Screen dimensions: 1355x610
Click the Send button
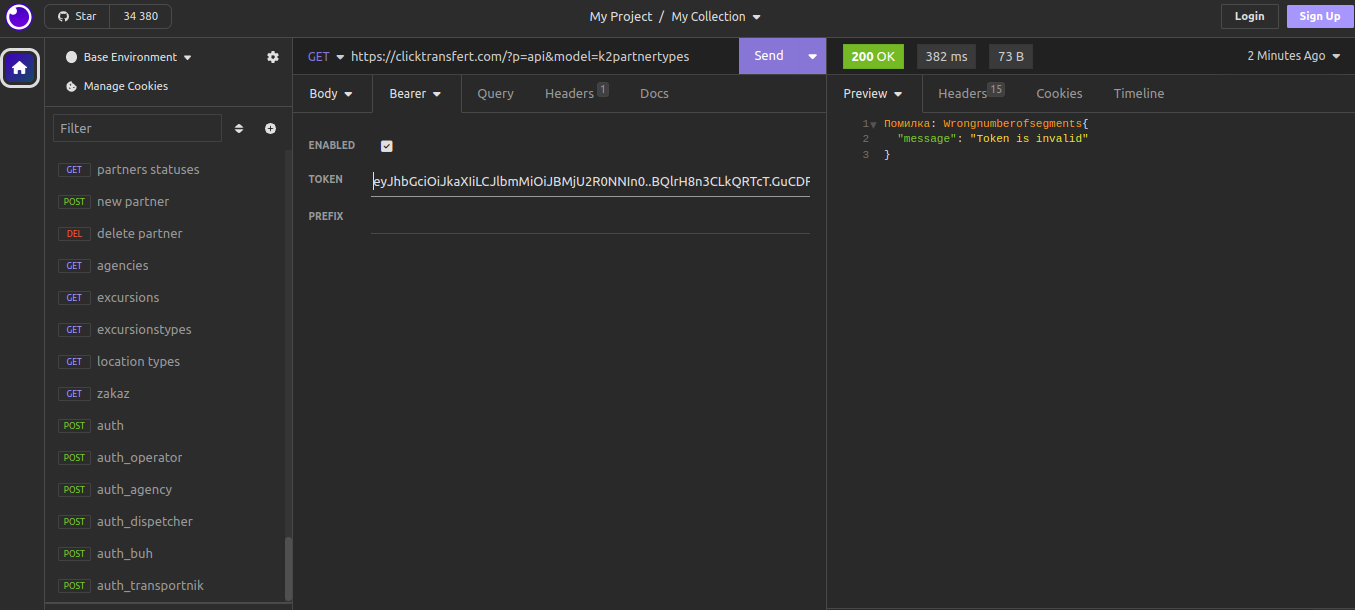[768, 56]
